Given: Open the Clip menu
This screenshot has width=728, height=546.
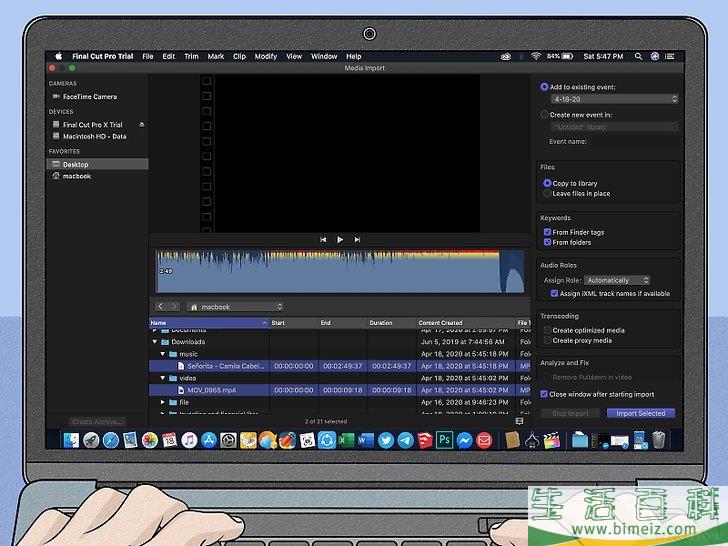Looking at the screenshot, I should 239,56.
